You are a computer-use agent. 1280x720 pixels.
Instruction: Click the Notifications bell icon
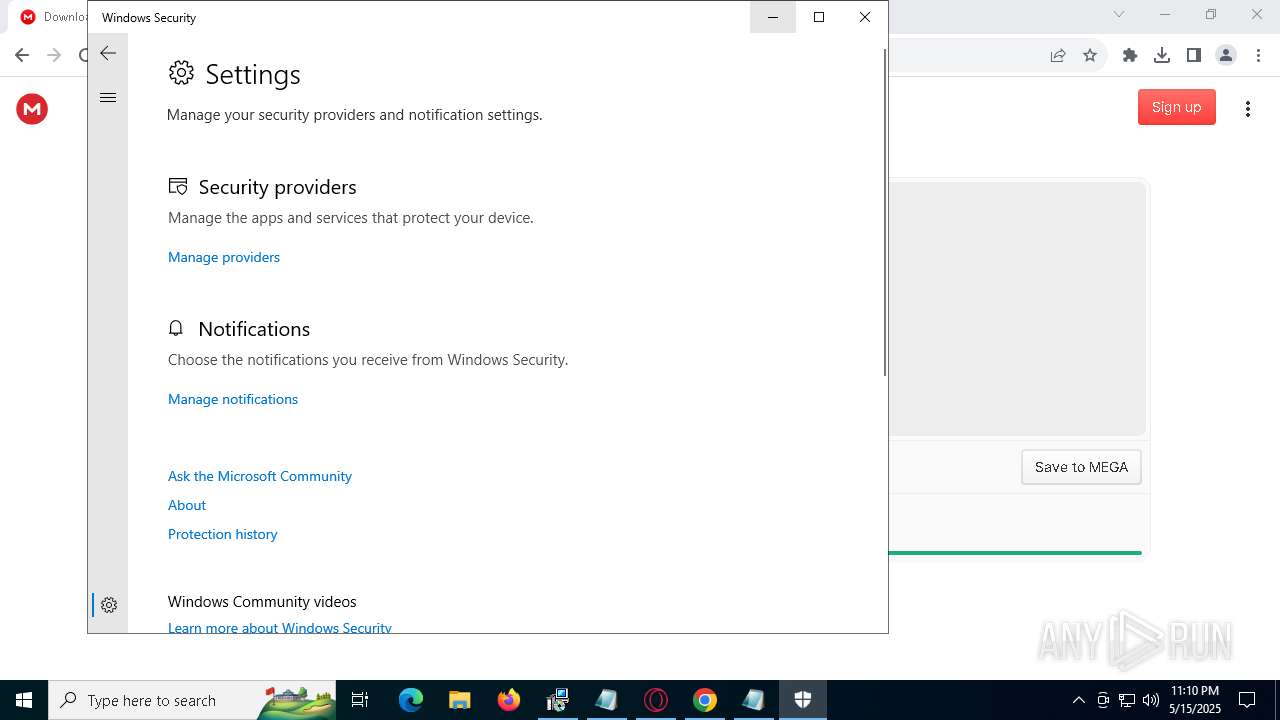pyautogui.click(x=176, y=328)
